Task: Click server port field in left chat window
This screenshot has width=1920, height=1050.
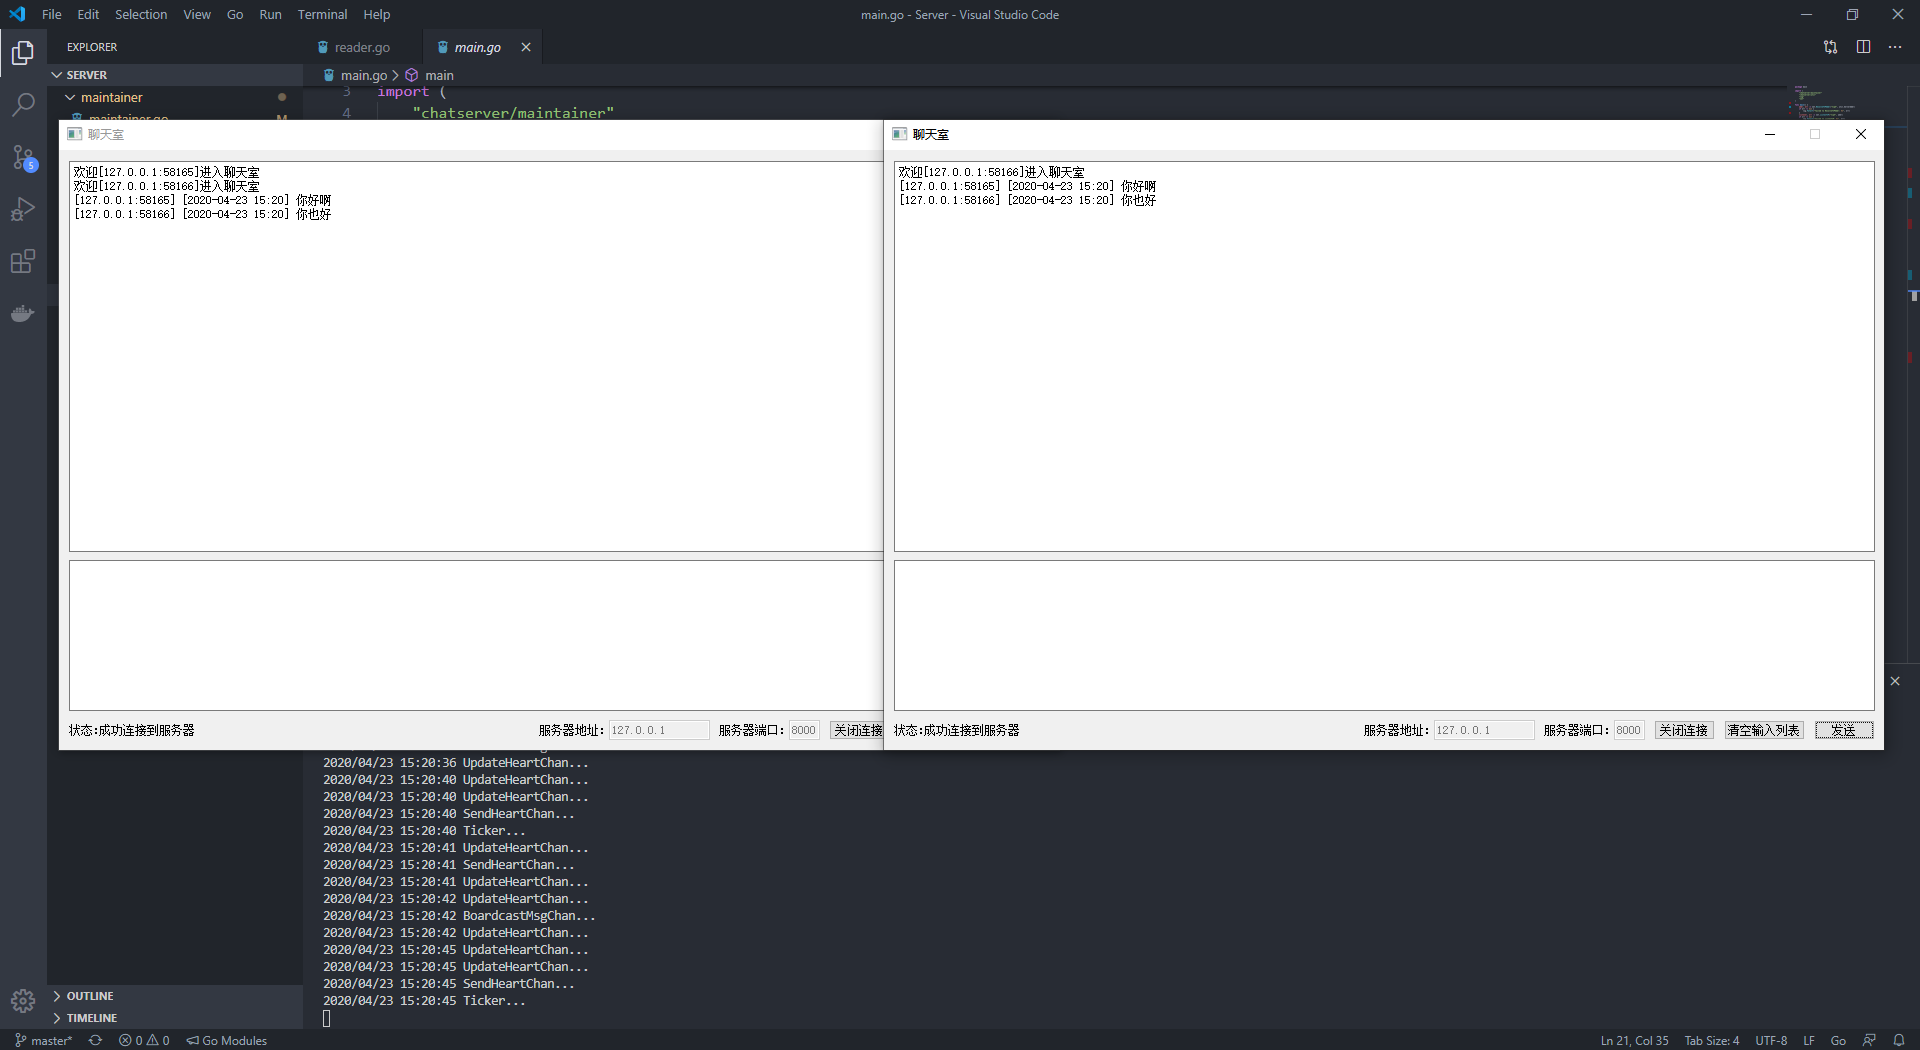Action: 804,730
